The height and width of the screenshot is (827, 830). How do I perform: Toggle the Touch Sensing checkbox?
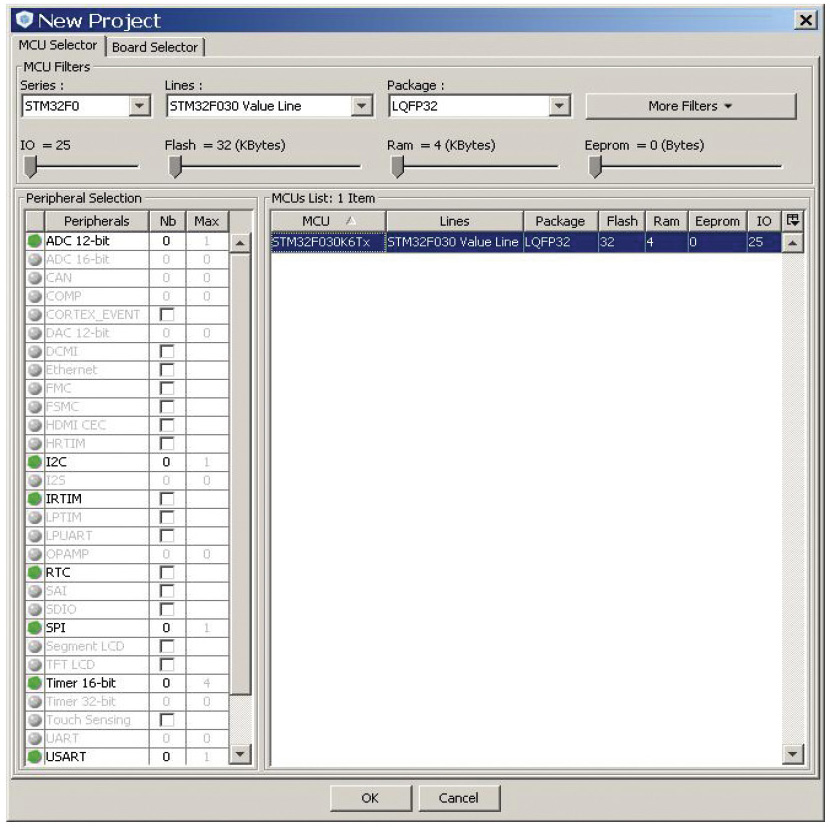[167, 720]
